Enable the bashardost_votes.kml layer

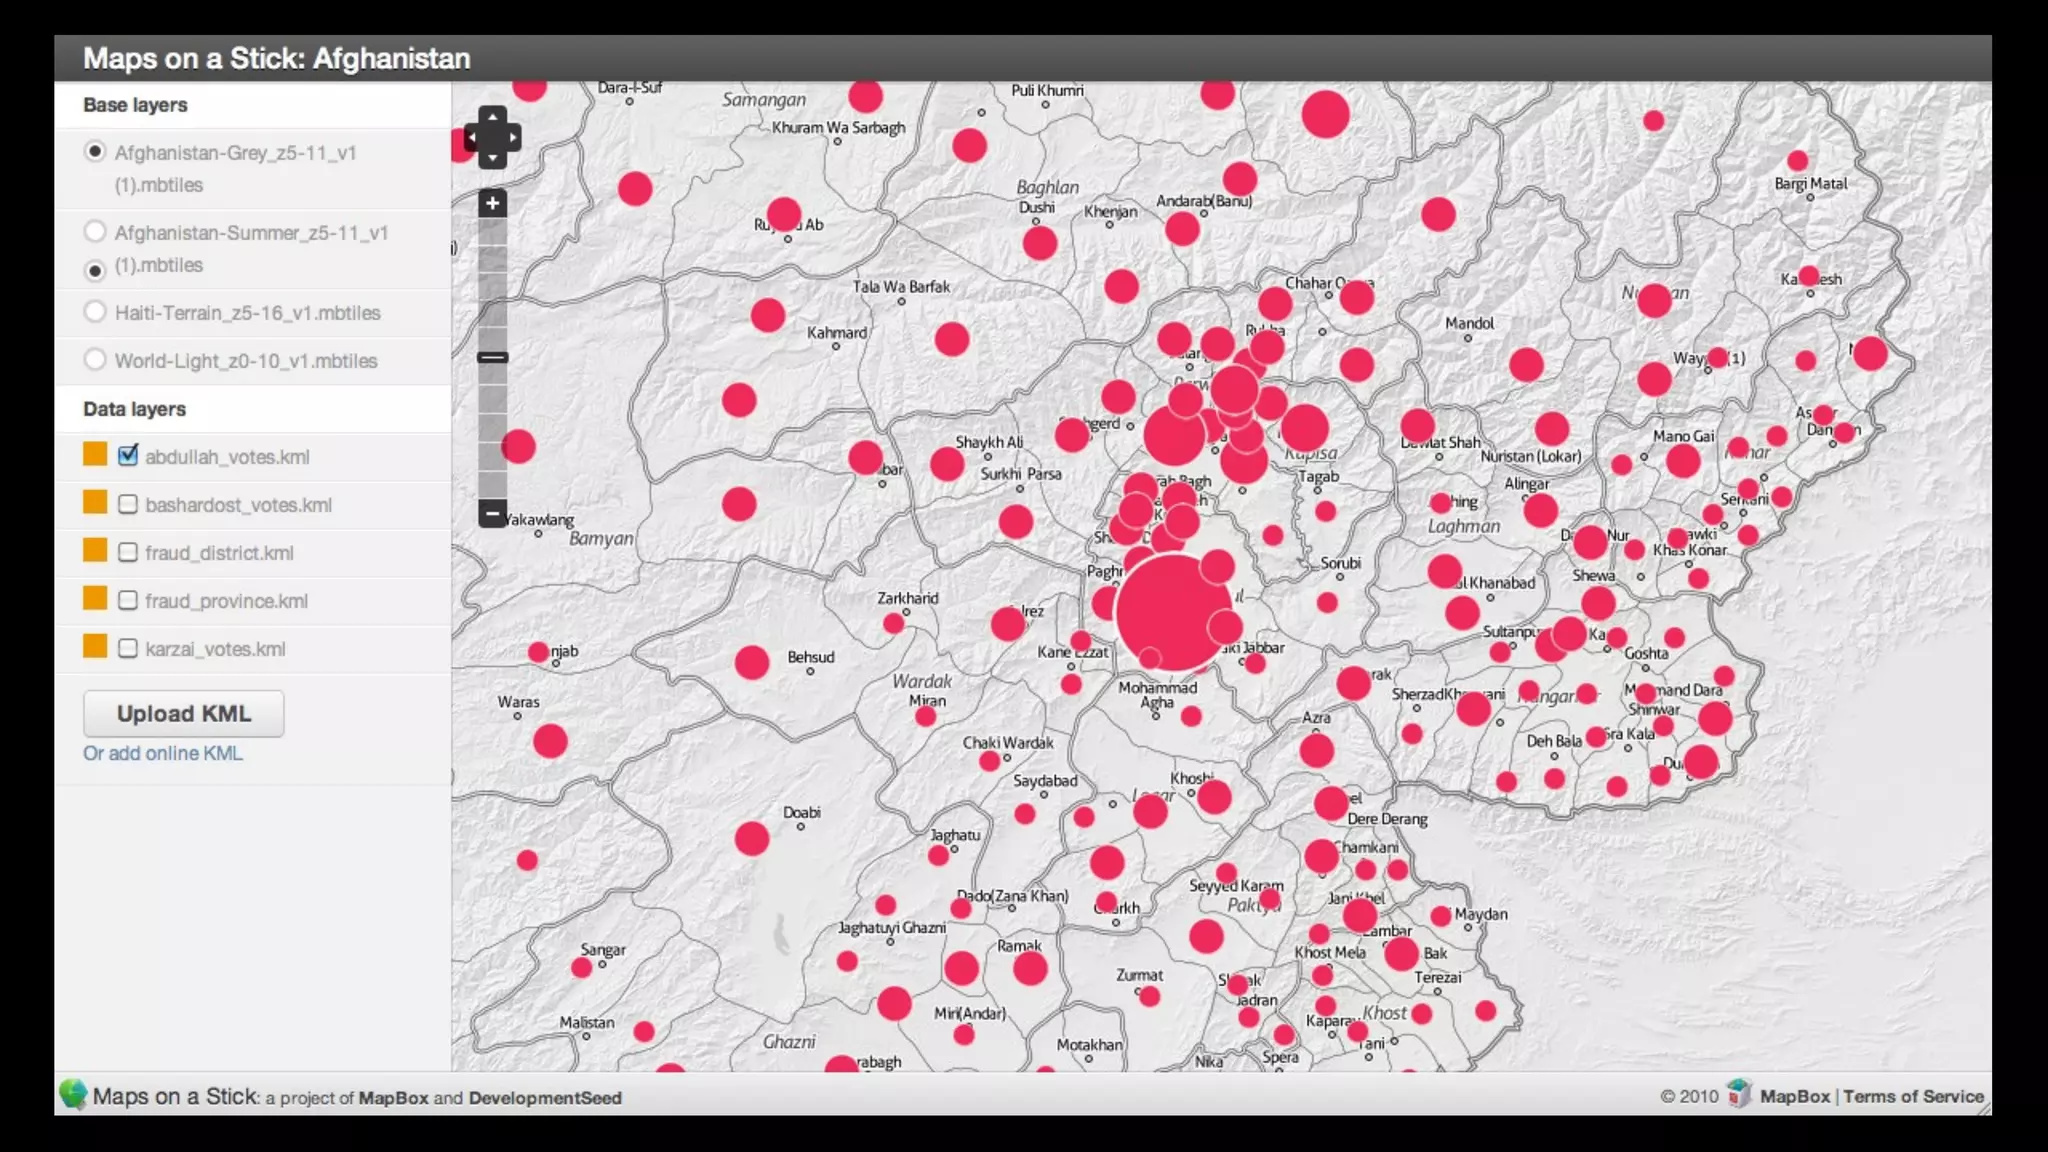128,504
